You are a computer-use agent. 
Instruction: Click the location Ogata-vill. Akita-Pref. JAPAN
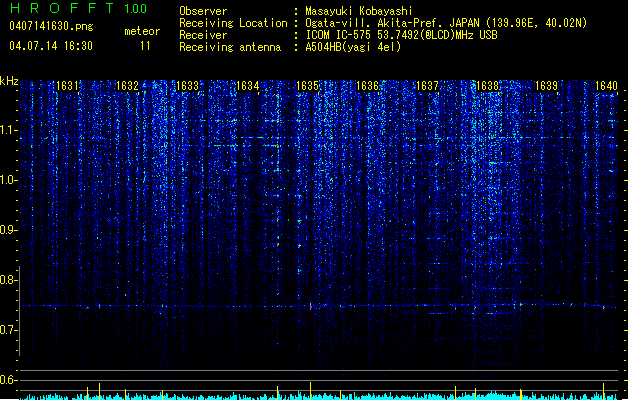tap(393, 23)
